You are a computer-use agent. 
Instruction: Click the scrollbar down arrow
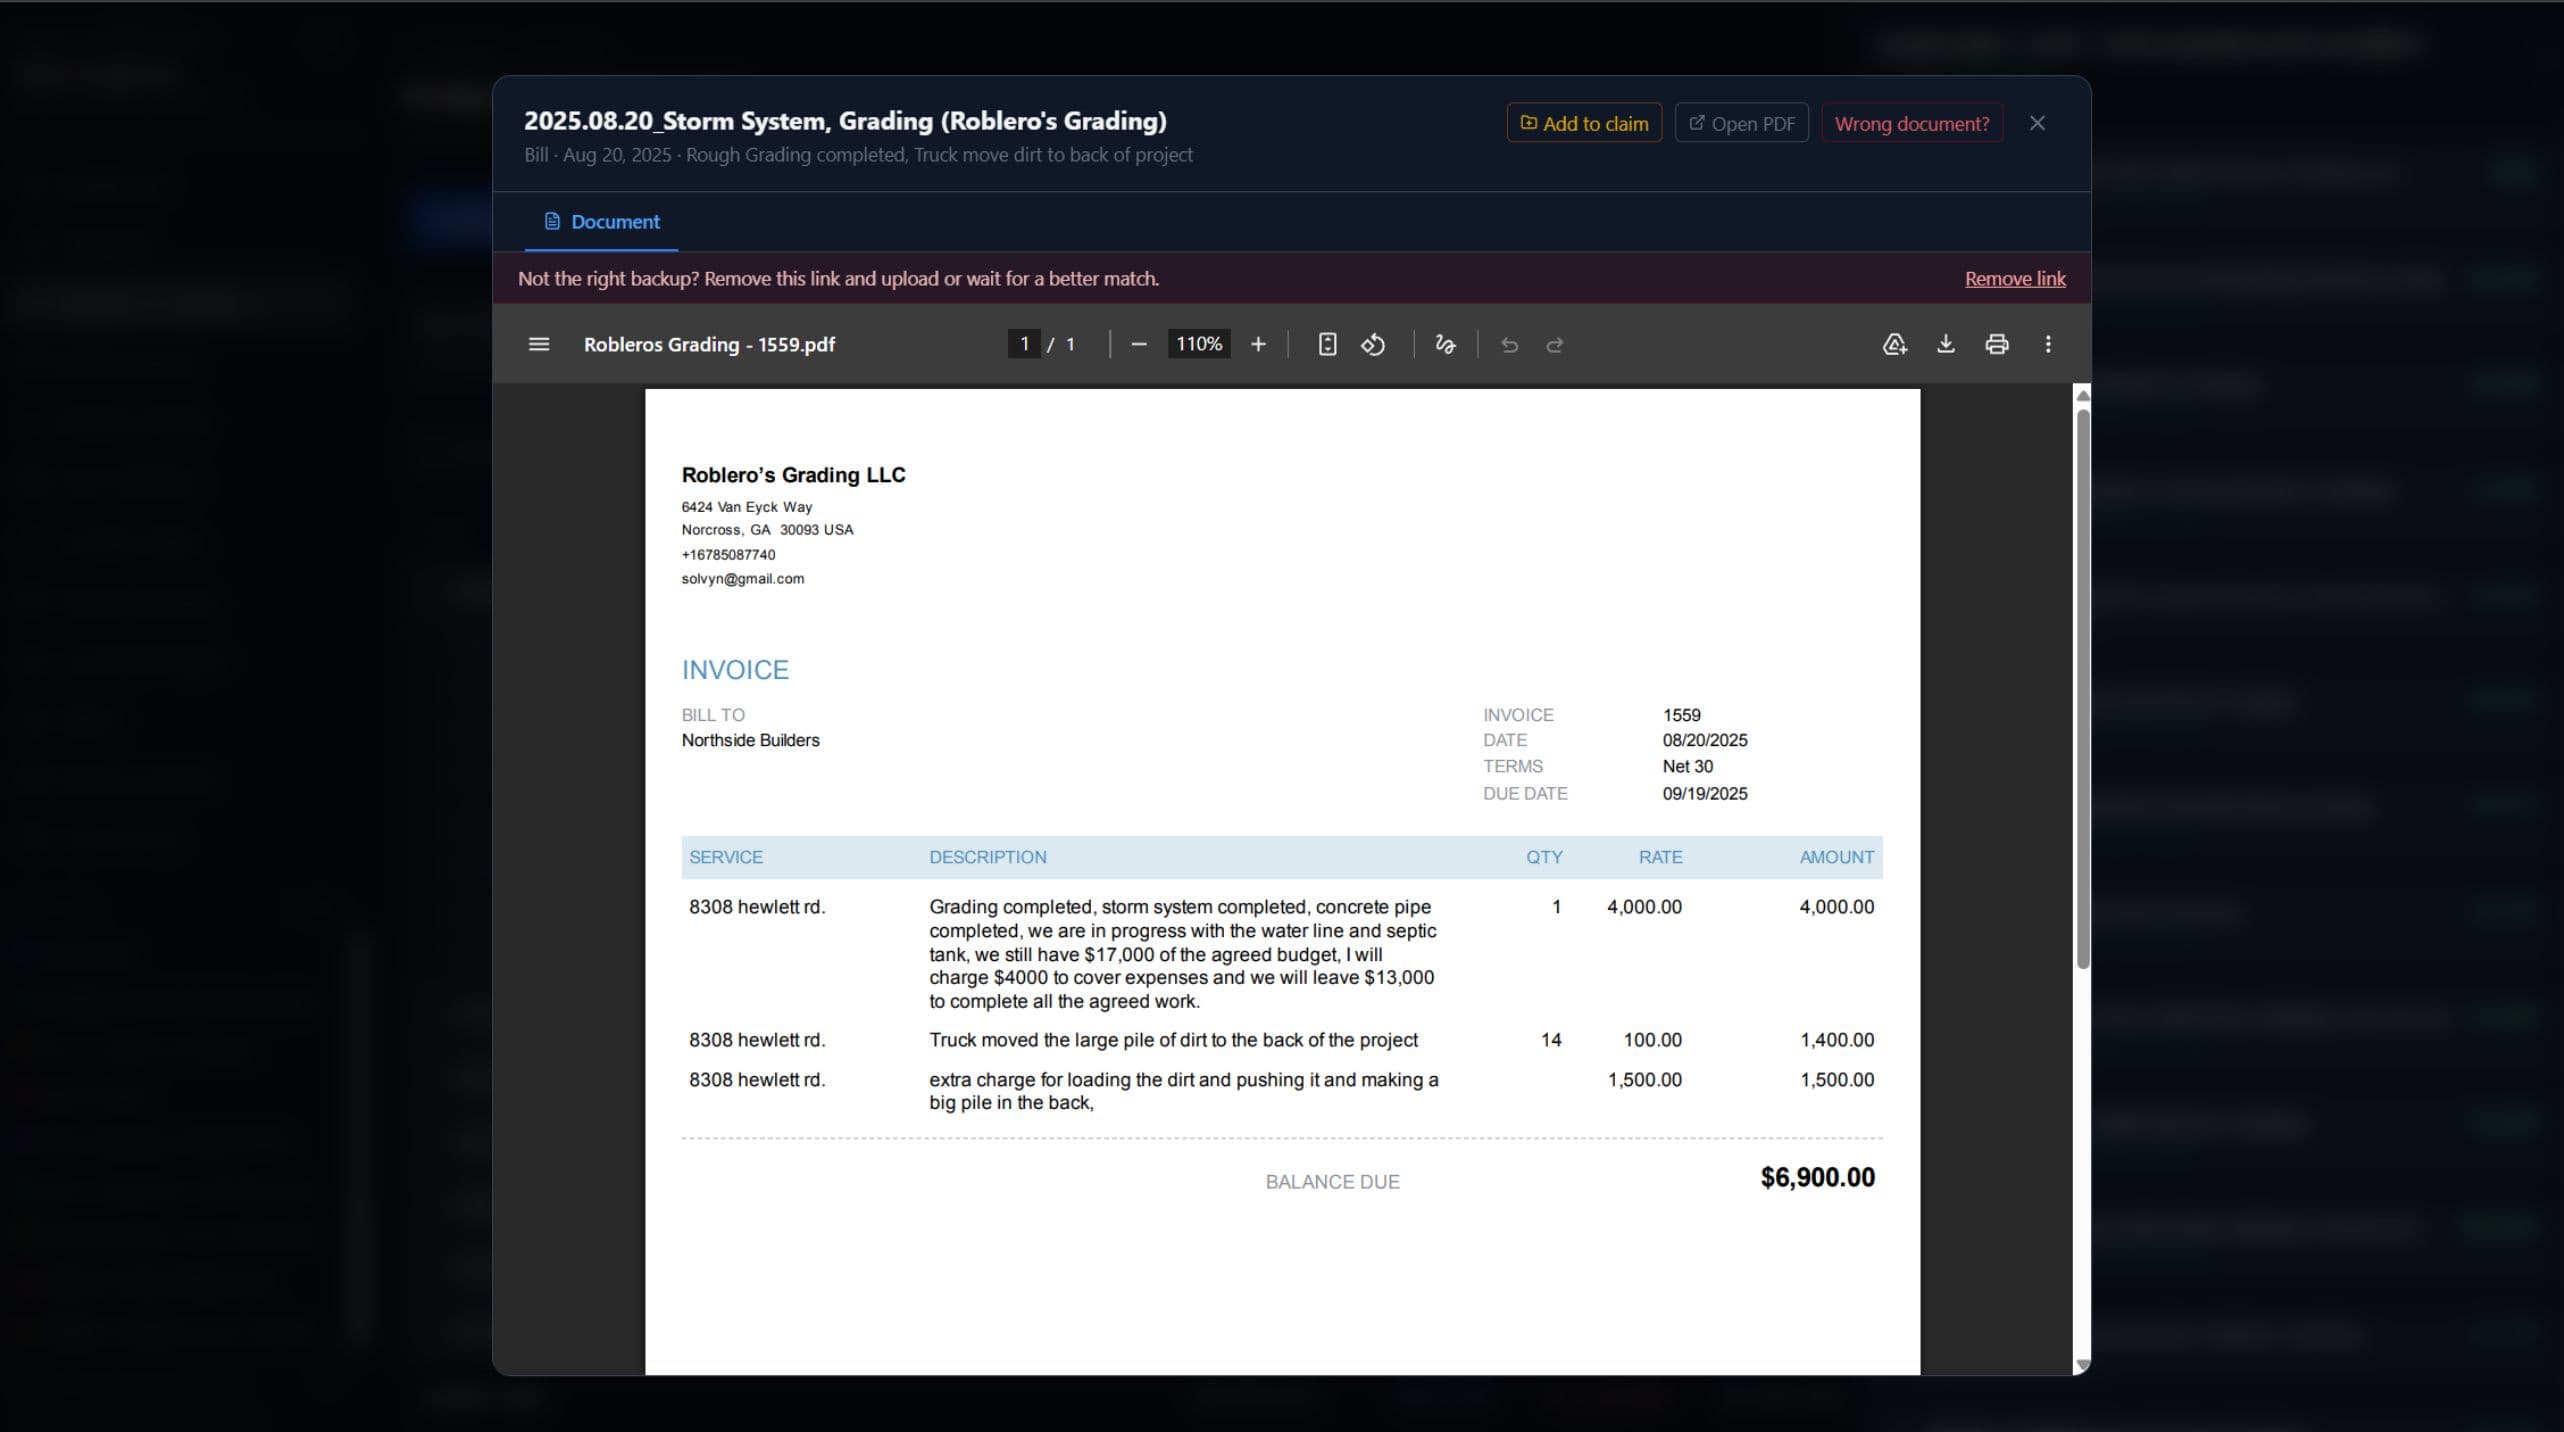(x=2082, y=1364)
